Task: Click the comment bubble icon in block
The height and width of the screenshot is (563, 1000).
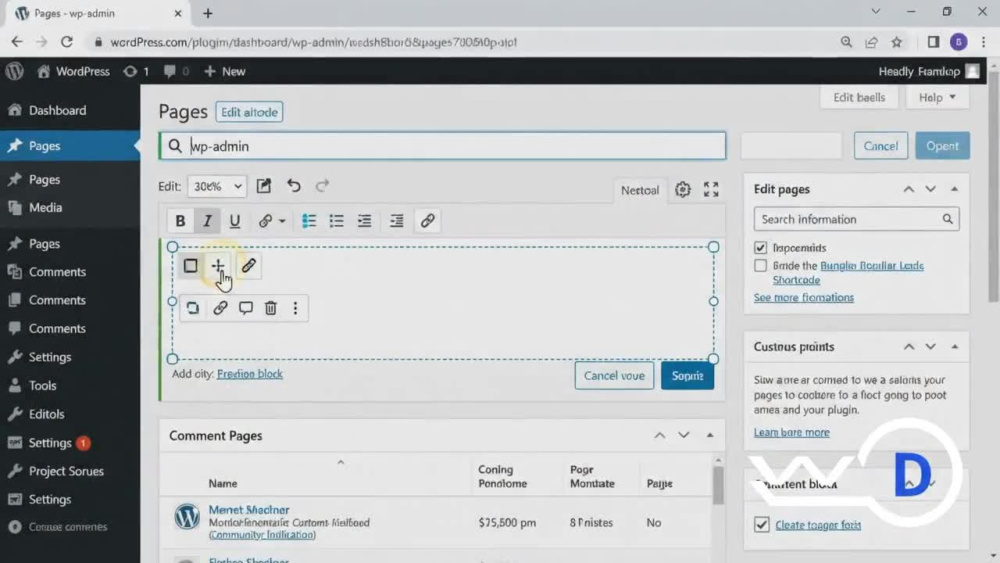Action: 246,309
